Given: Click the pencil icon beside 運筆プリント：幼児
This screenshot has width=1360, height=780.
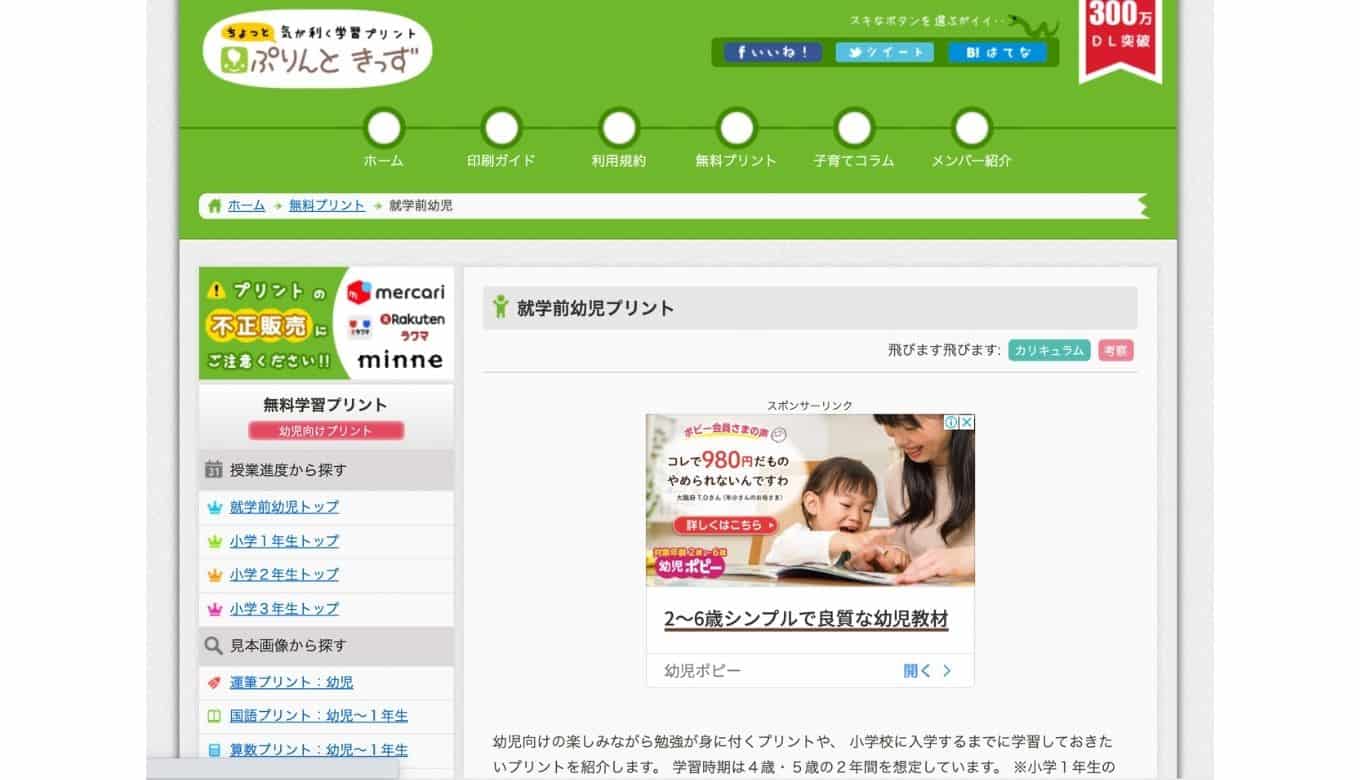Looking at the screenshot, I should pyautogui.click(x=213, y=681).
